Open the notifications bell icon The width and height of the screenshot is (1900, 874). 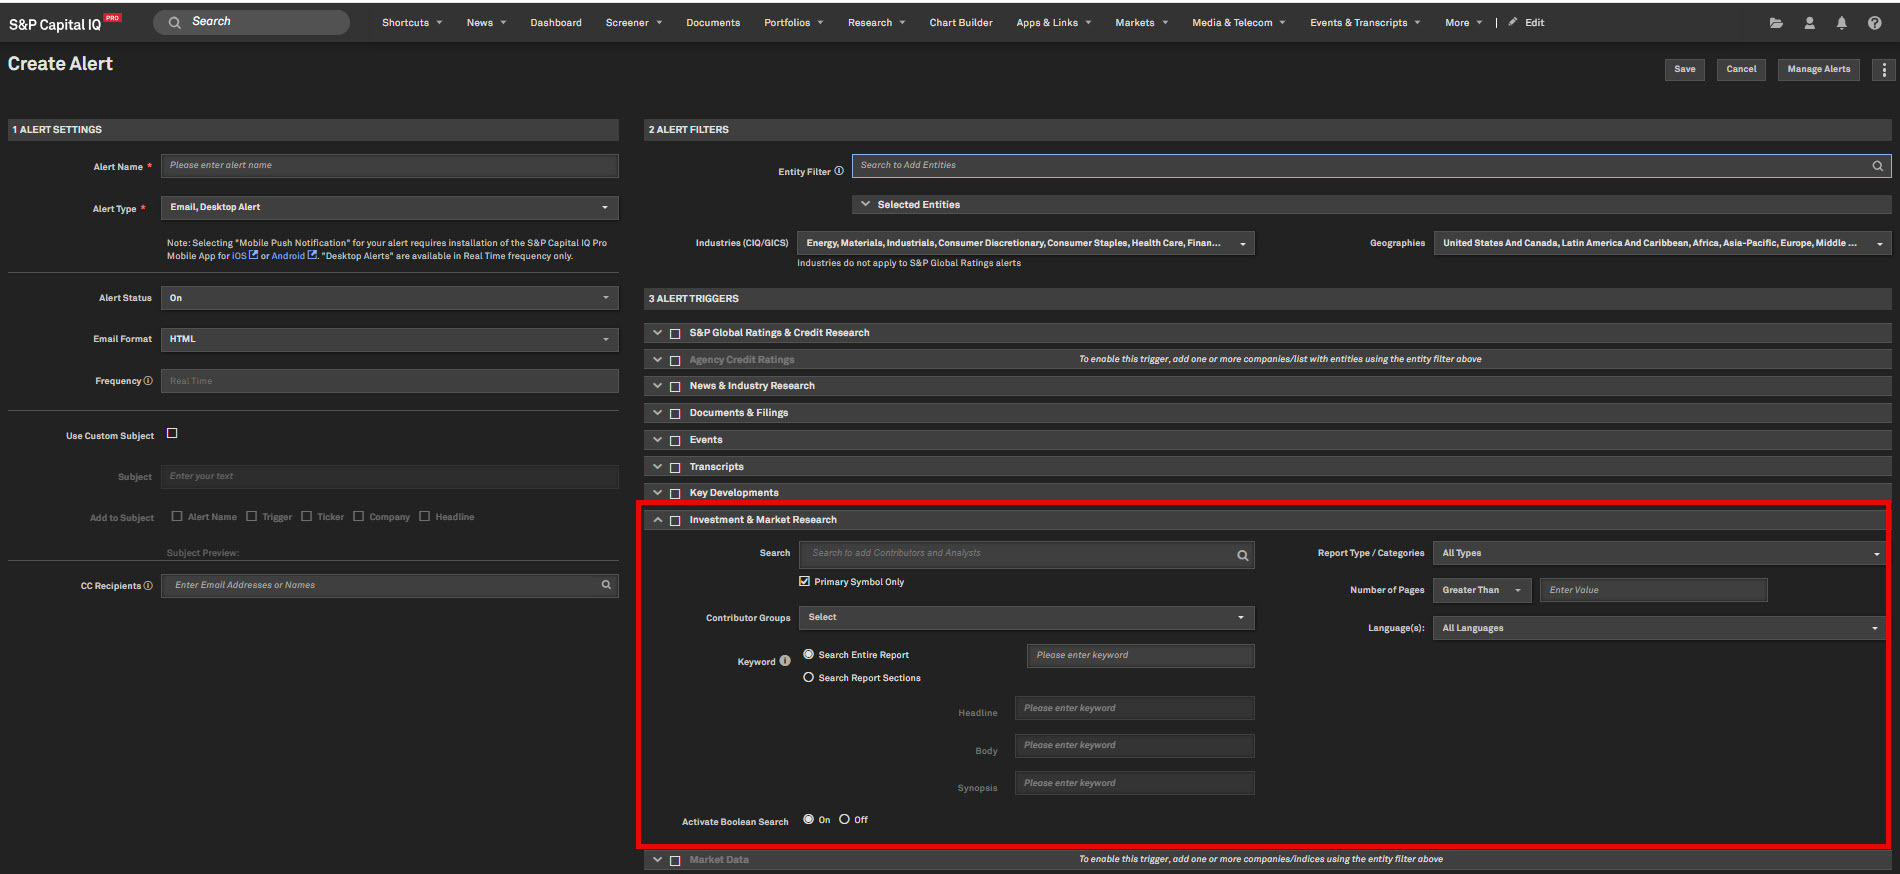(1841, 23)
